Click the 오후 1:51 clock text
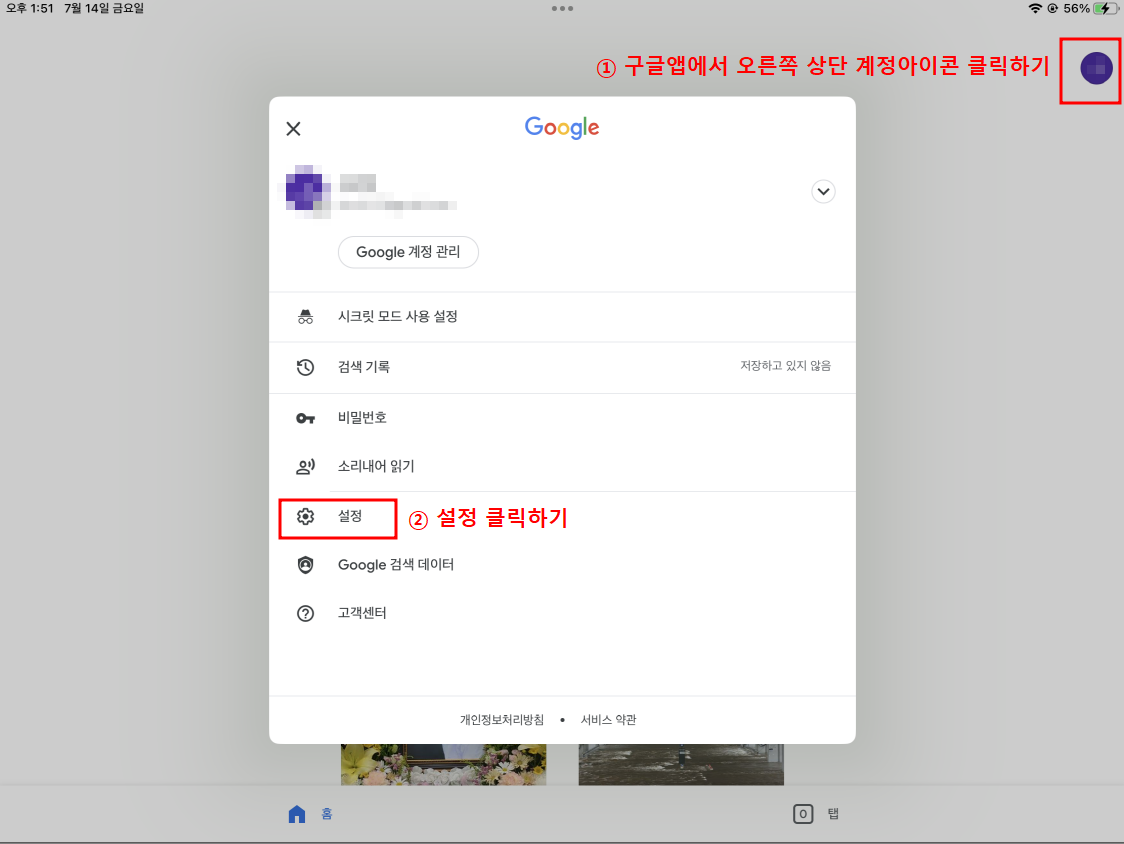The image size is (1124, 844). [x=29, y=9]
